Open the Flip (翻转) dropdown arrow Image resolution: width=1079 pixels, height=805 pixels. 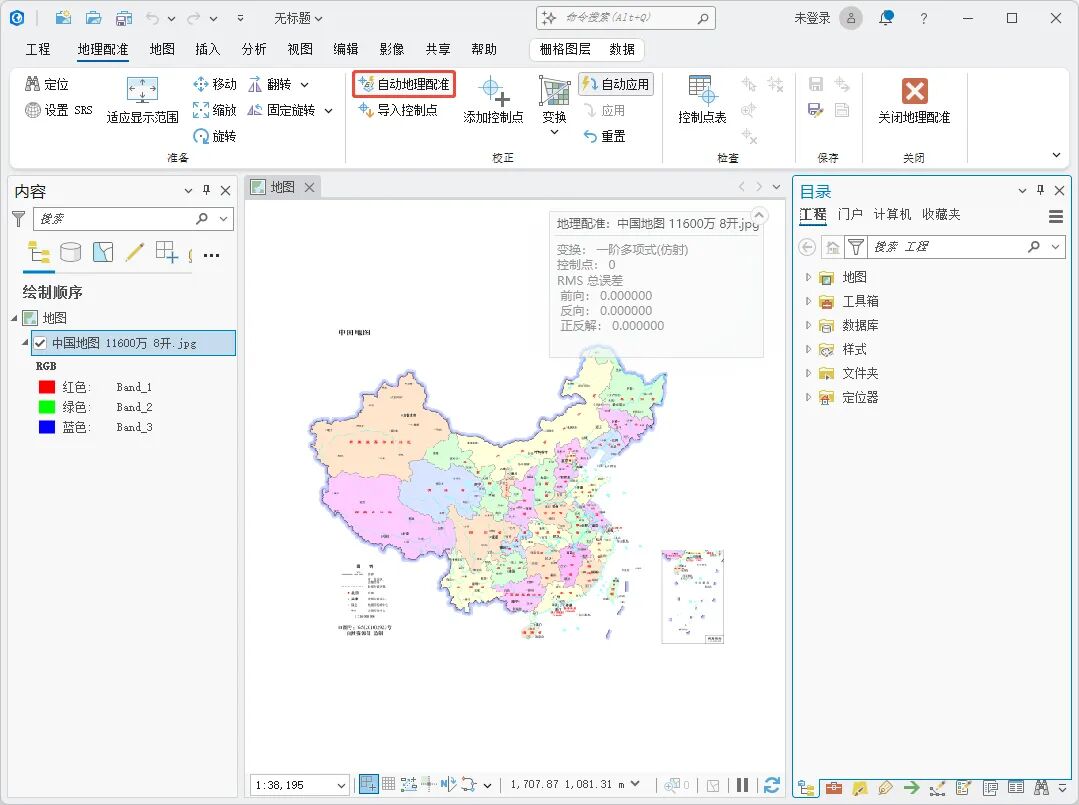point(305,85)
